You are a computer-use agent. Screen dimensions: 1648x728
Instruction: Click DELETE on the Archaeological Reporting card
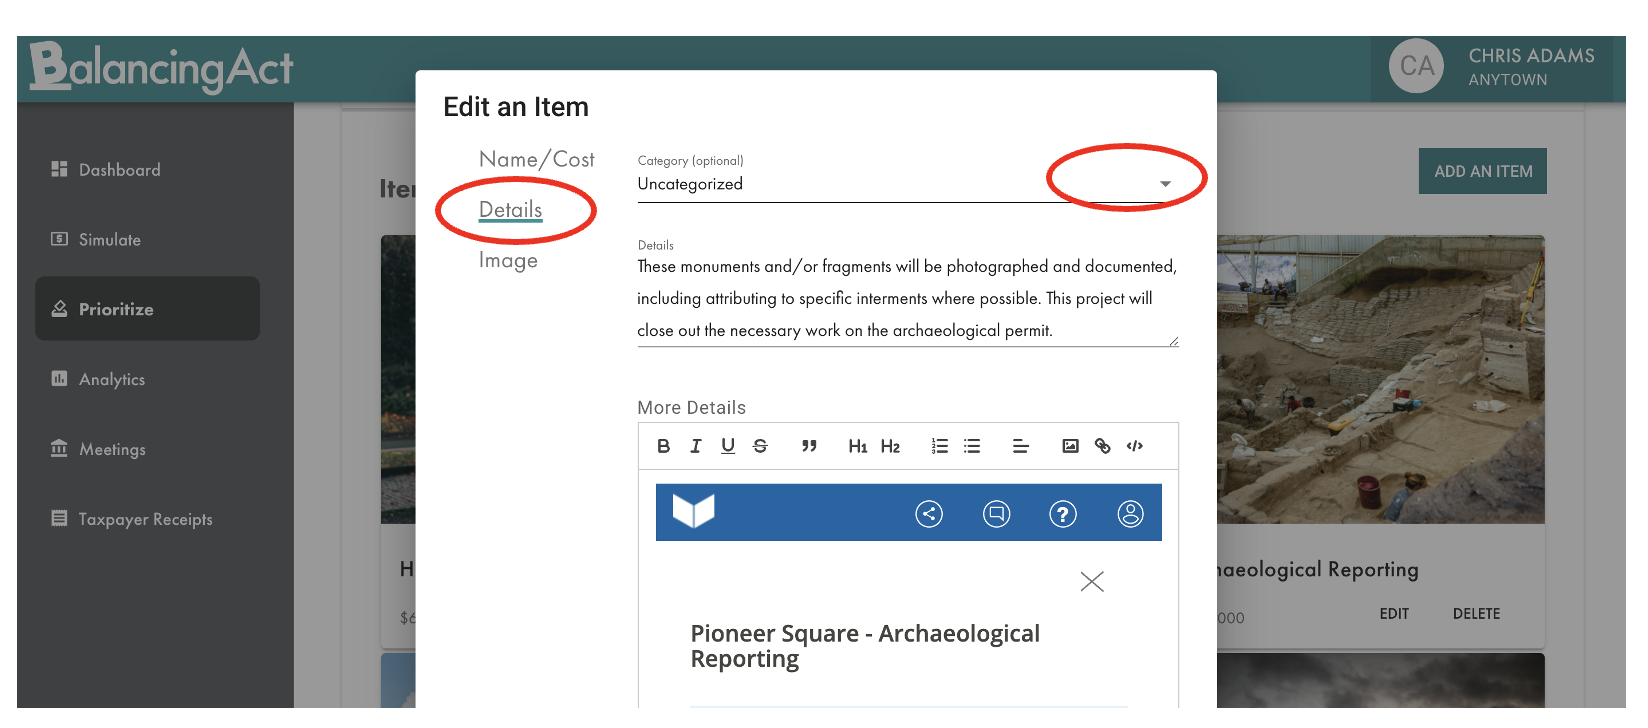coord(1476,614)
